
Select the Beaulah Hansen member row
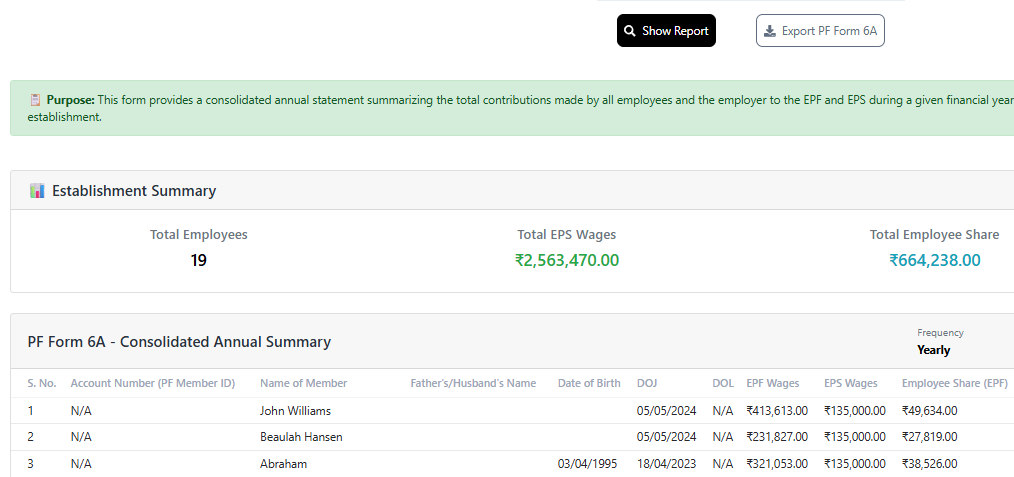coord(301,437)
